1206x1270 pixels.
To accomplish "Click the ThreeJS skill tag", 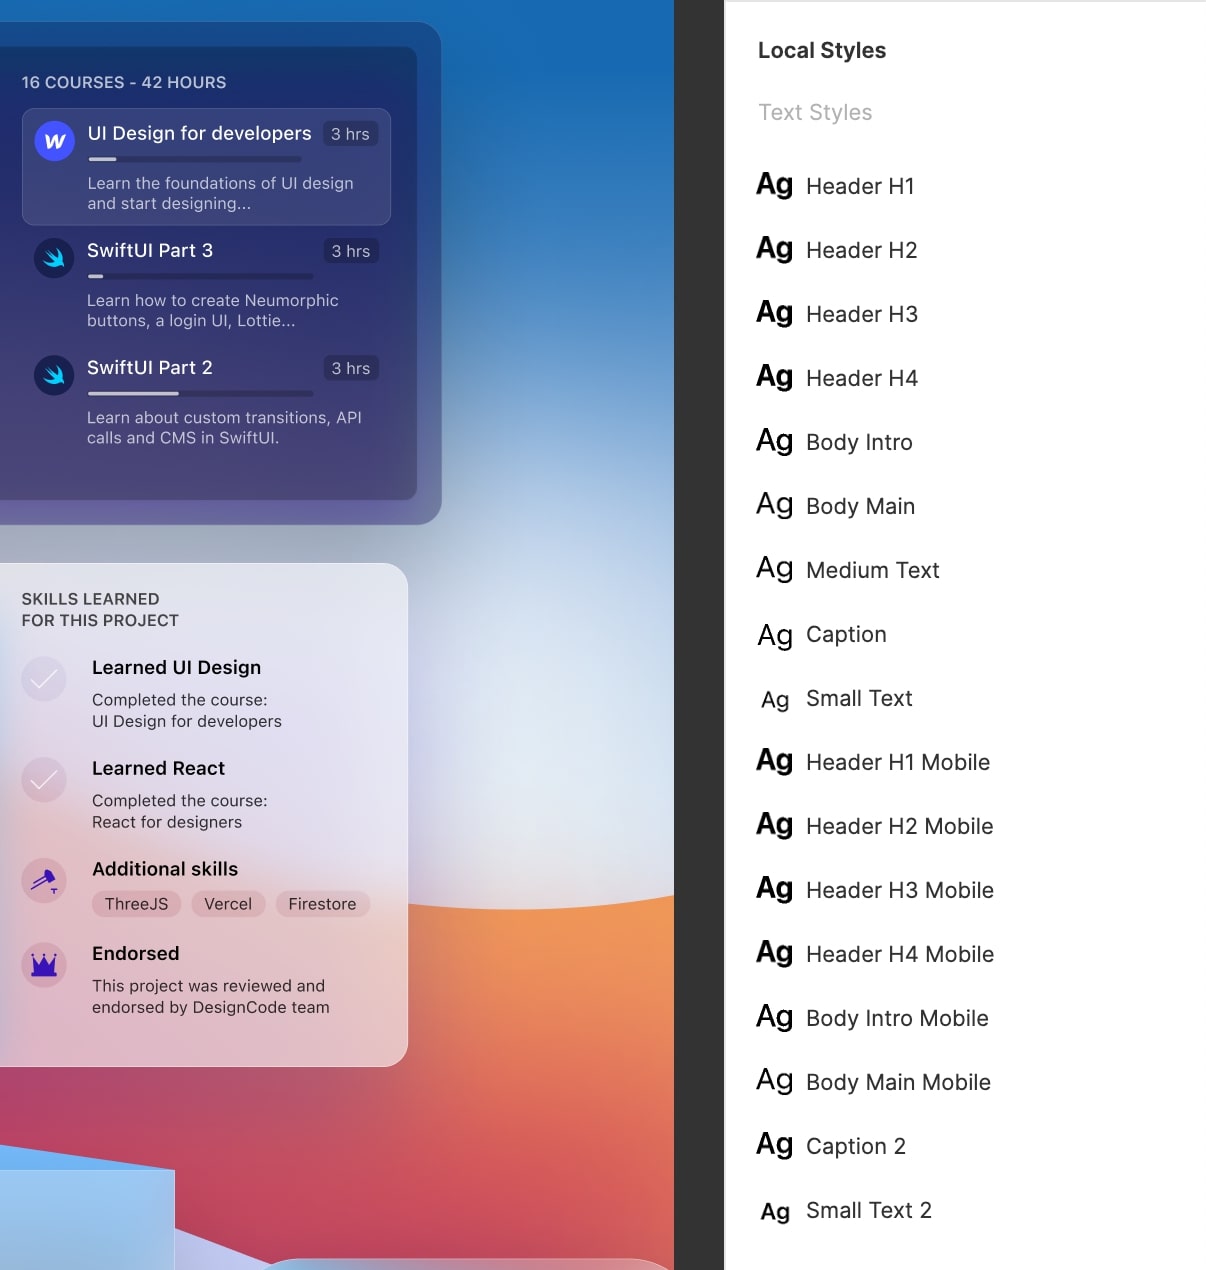I will coord(137,904).
